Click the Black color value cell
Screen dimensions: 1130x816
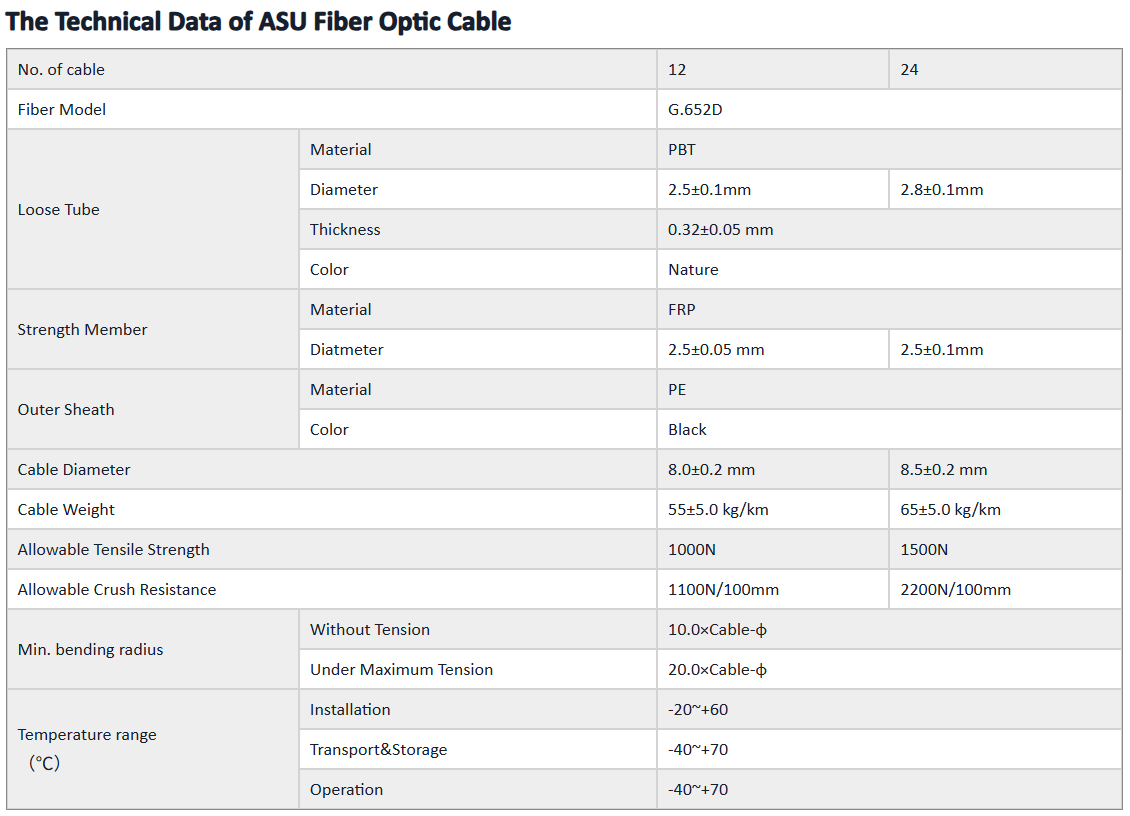pos(889,430)
